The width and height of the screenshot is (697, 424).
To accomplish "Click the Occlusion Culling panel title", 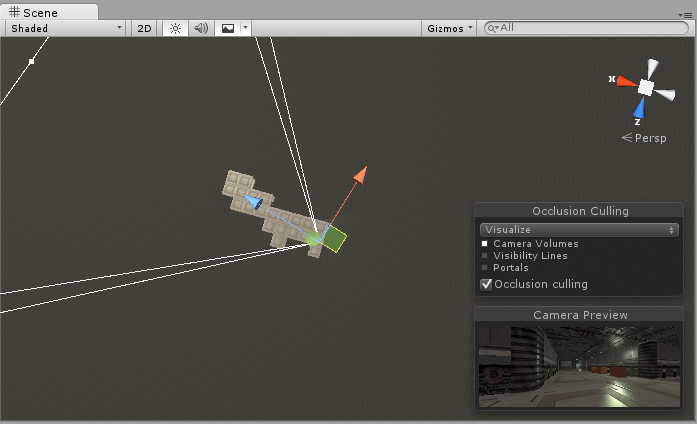I will [581, 211].
